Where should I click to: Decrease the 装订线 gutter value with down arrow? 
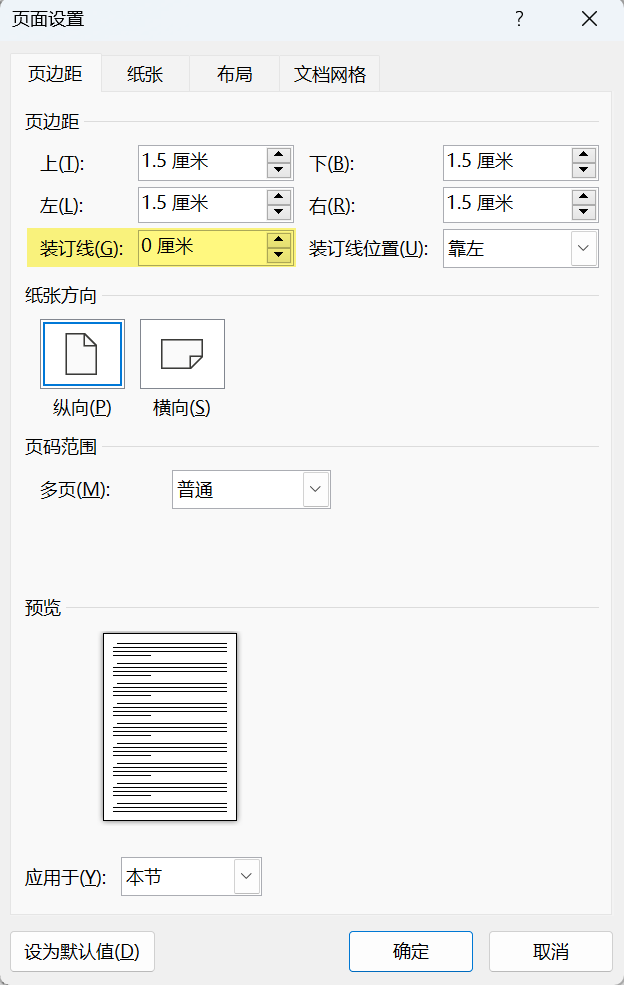click(278, 255)
